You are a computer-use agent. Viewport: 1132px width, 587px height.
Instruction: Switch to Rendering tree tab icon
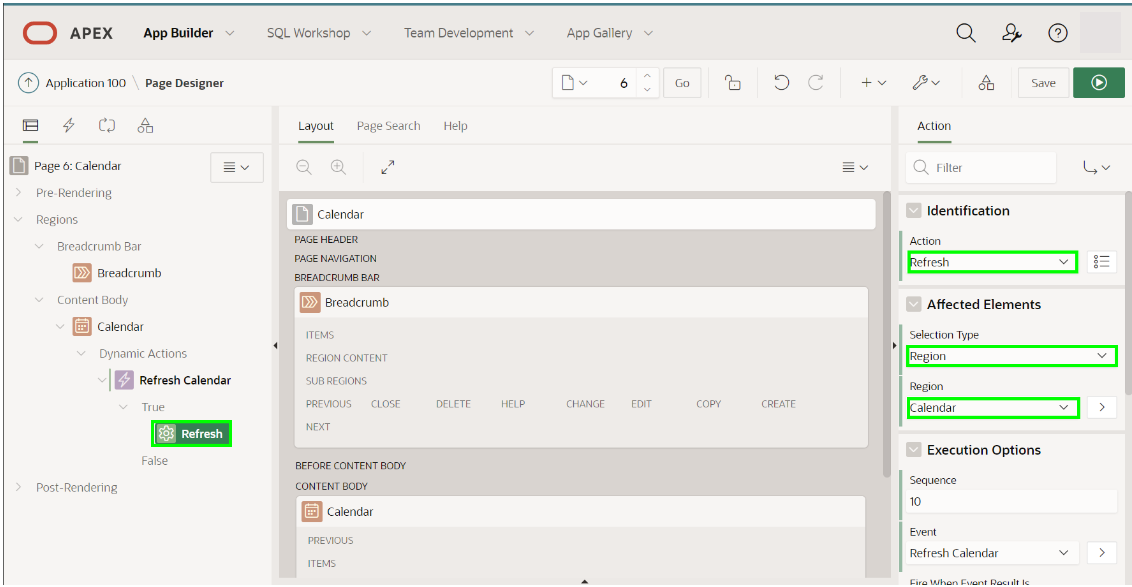pos(30,126)
